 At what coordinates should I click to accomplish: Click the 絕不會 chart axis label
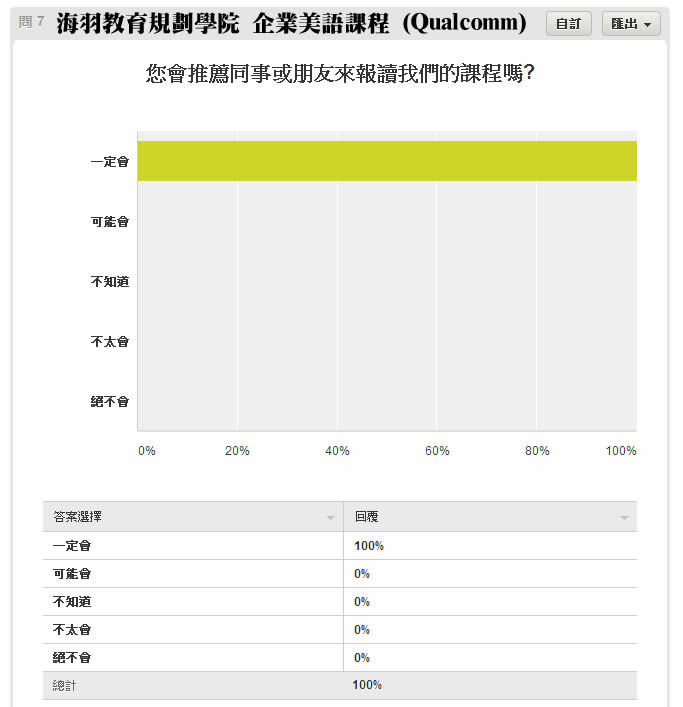point(110,401)
